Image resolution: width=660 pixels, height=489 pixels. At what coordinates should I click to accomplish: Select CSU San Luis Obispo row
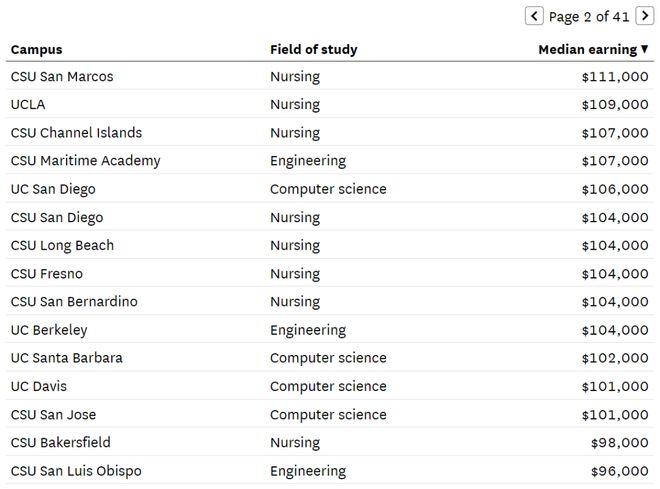330,471
